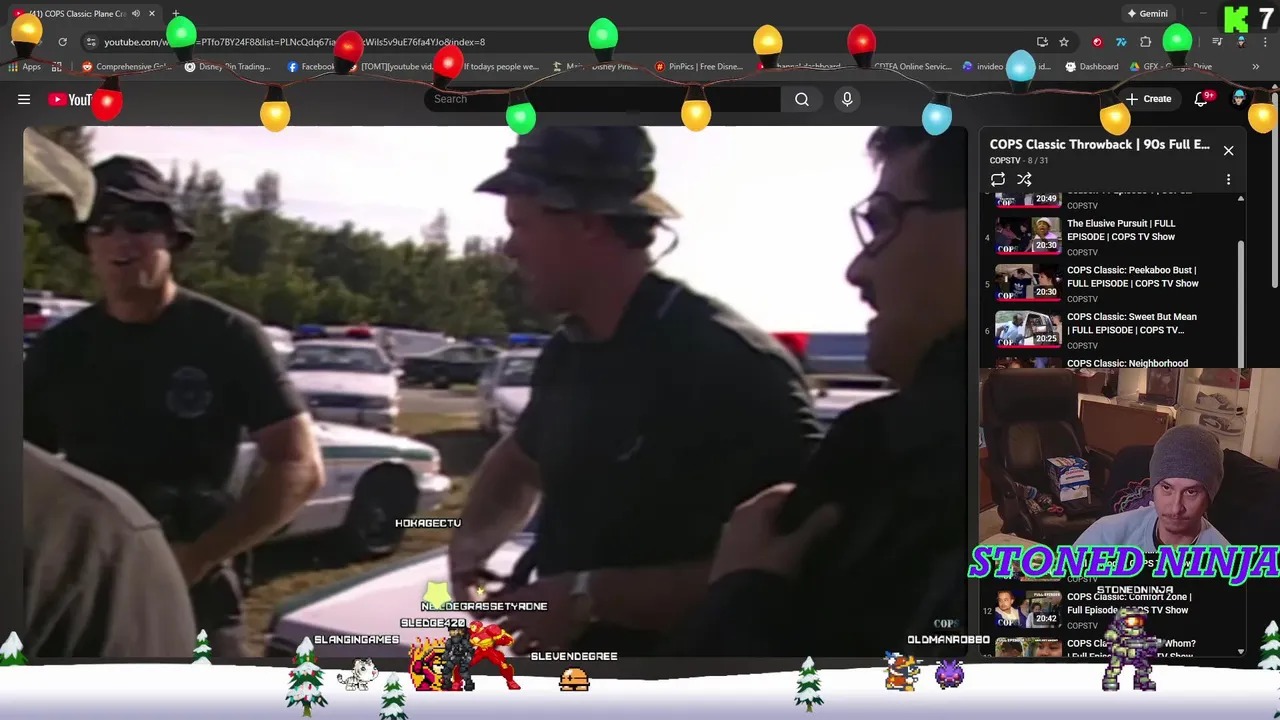Open the Facebook bookmark
Viewport: 1280px width, 720px height.
coord(312,67)
